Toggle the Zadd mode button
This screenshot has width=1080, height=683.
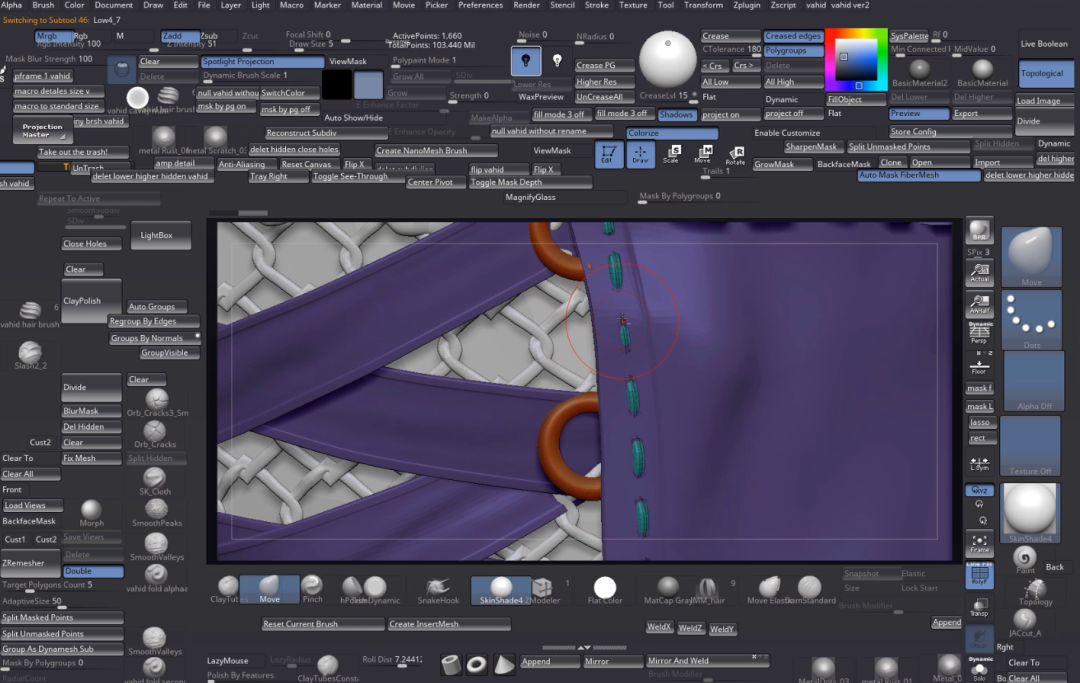click(180, 36)
